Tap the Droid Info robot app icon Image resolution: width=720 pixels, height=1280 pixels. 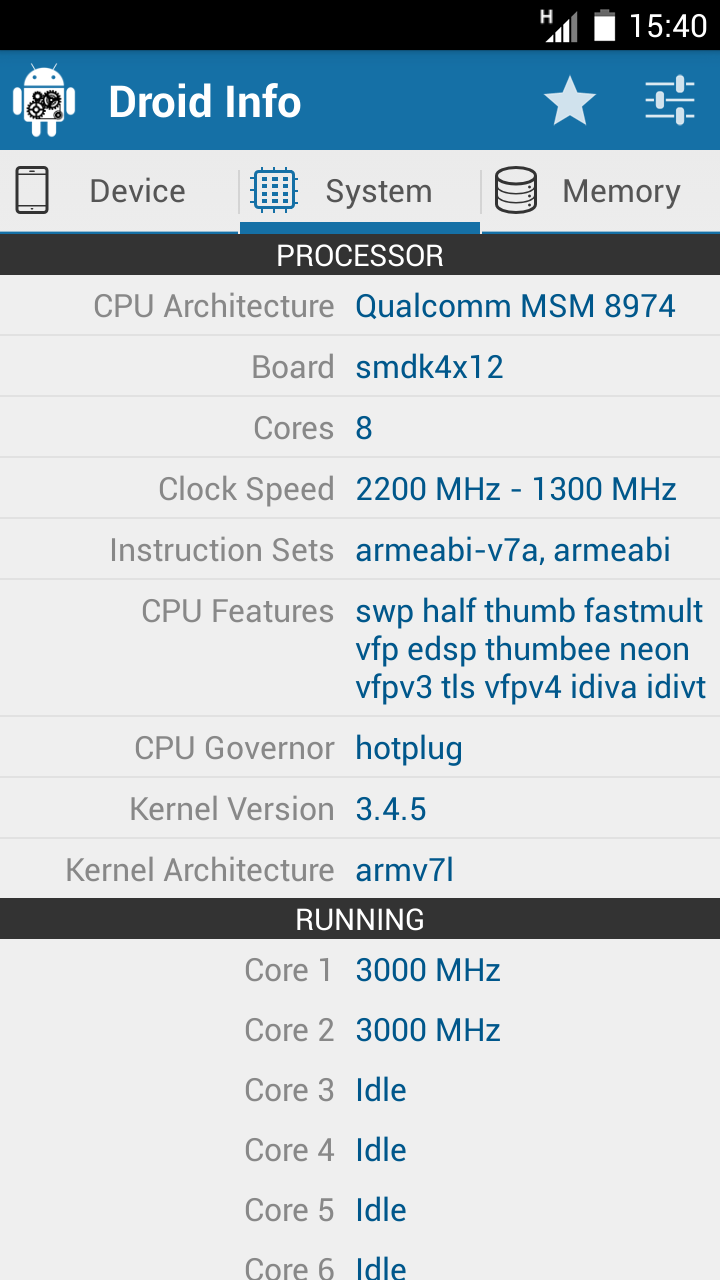[x=44, y=101]
